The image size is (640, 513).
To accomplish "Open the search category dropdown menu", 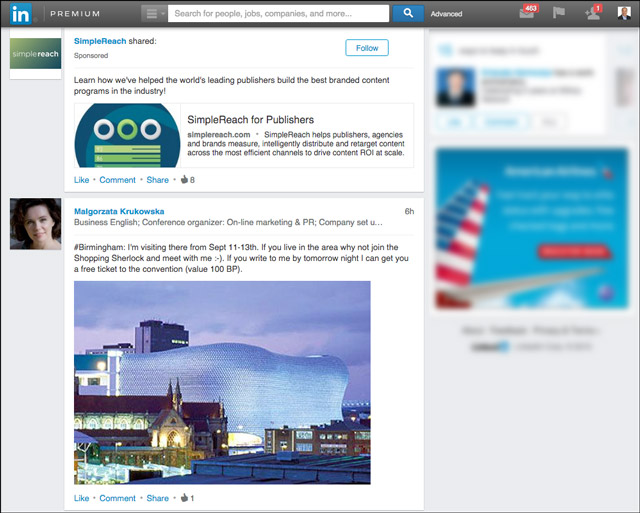I will [x=154, y=13].
